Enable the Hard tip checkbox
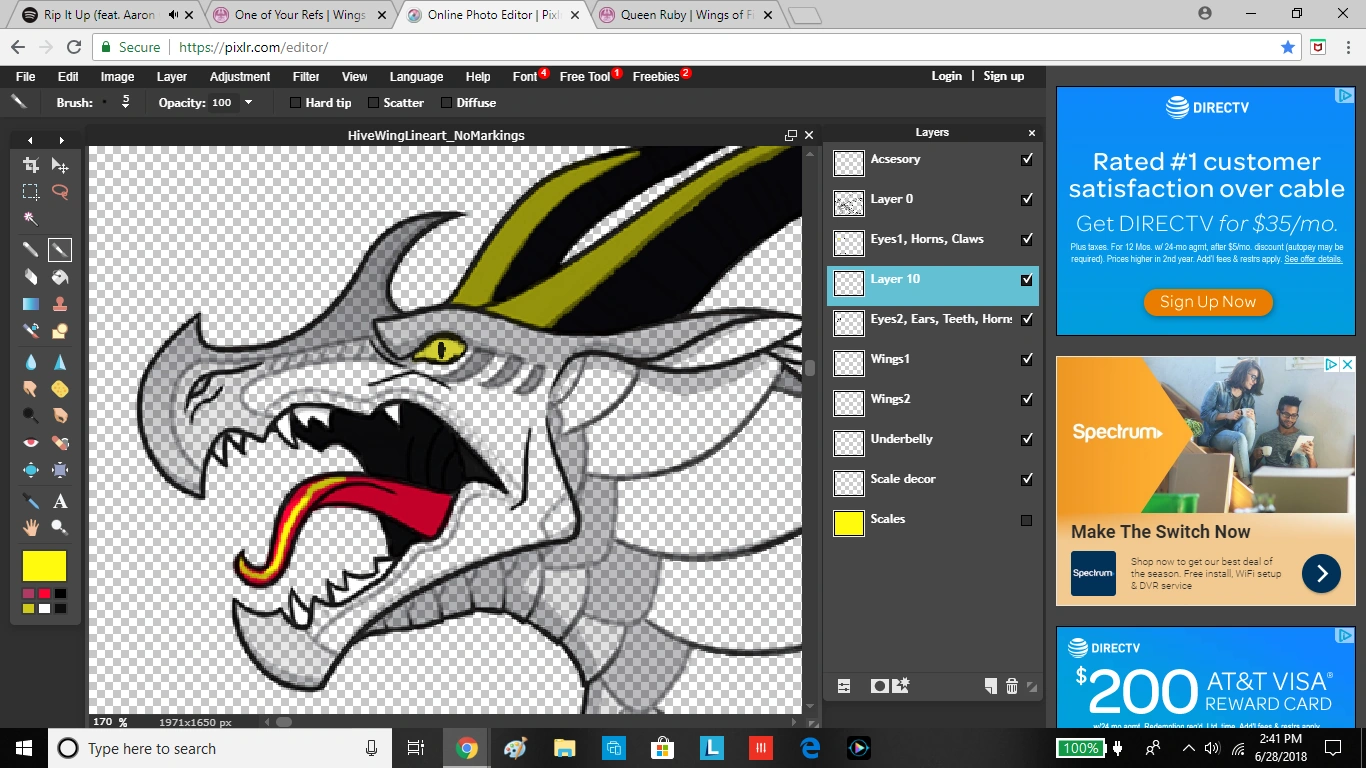The width and height of the screenshot is (1366, 768). 295,103
